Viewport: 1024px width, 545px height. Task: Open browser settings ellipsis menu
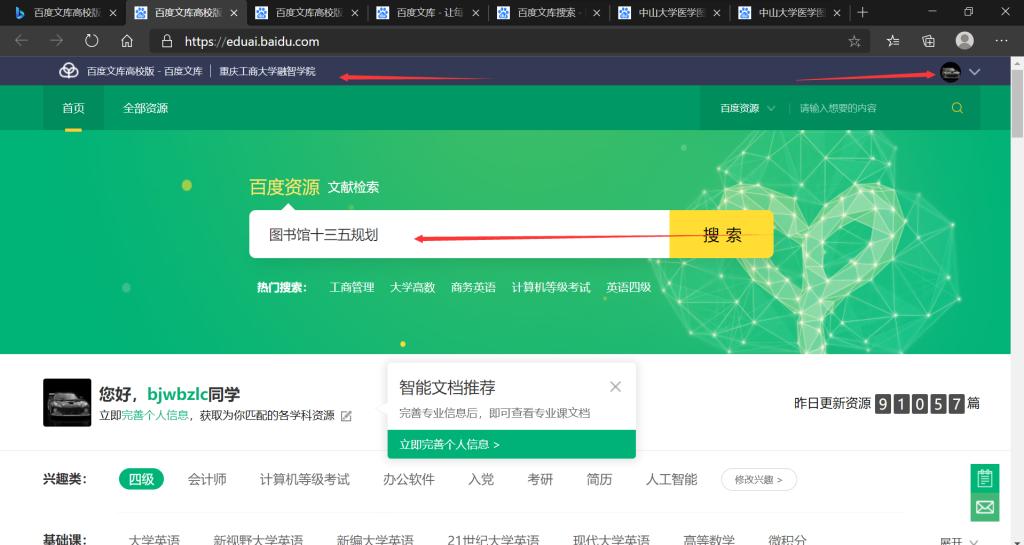[1001, 41]
